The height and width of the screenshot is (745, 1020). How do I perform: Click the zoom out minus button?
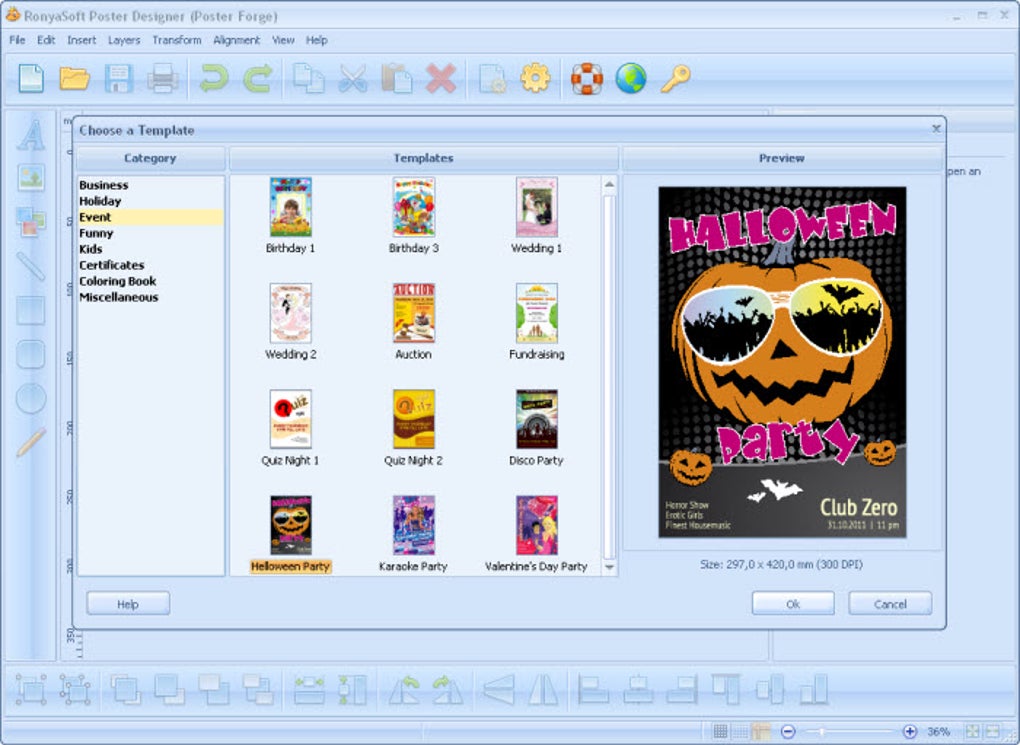click(788, 731)
